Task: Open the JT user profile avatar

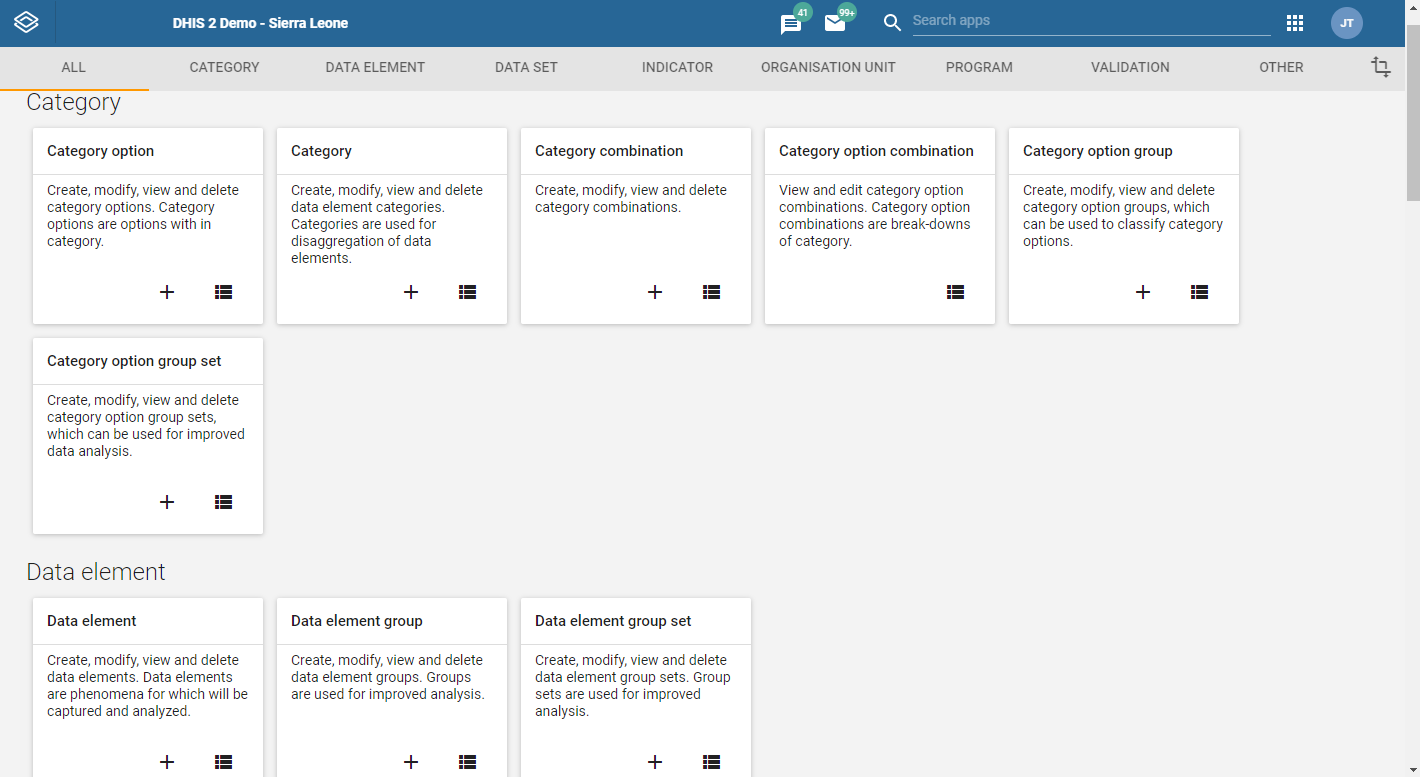Action: click(1347, 23)
